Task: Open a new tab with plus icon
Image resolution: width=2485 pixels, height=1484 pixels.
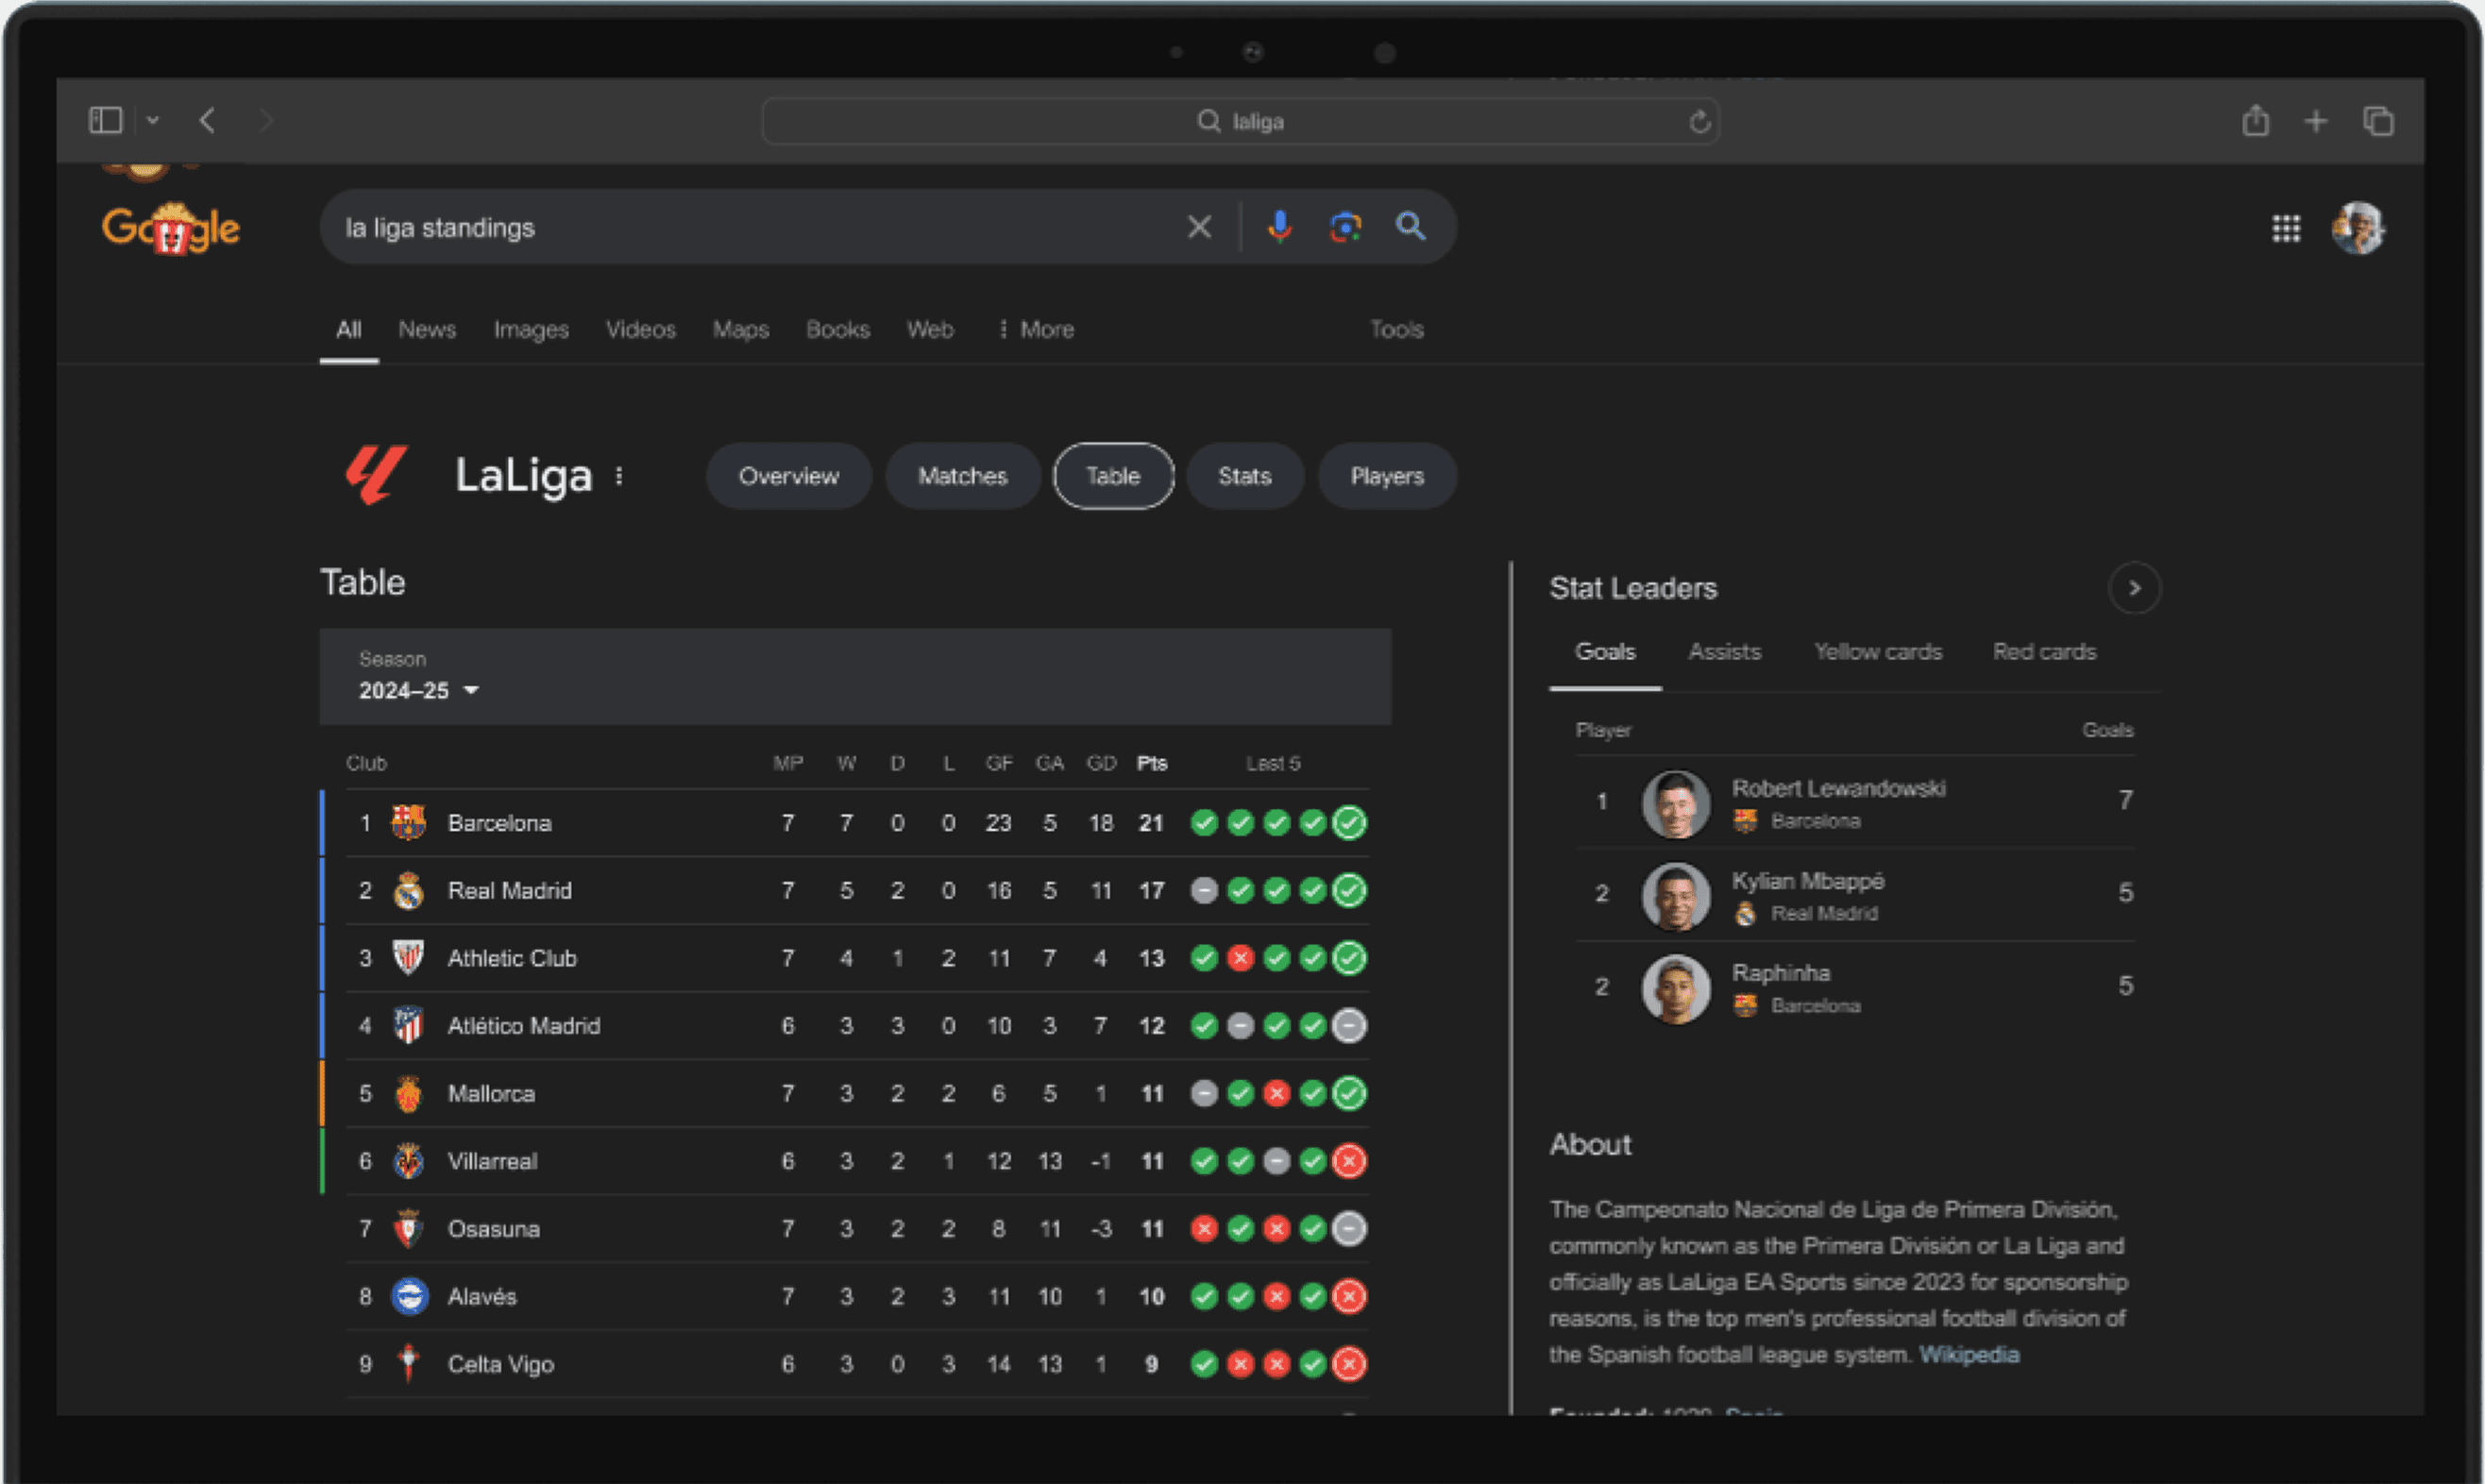Action: pyautogui.click(x=2316, y=121)
